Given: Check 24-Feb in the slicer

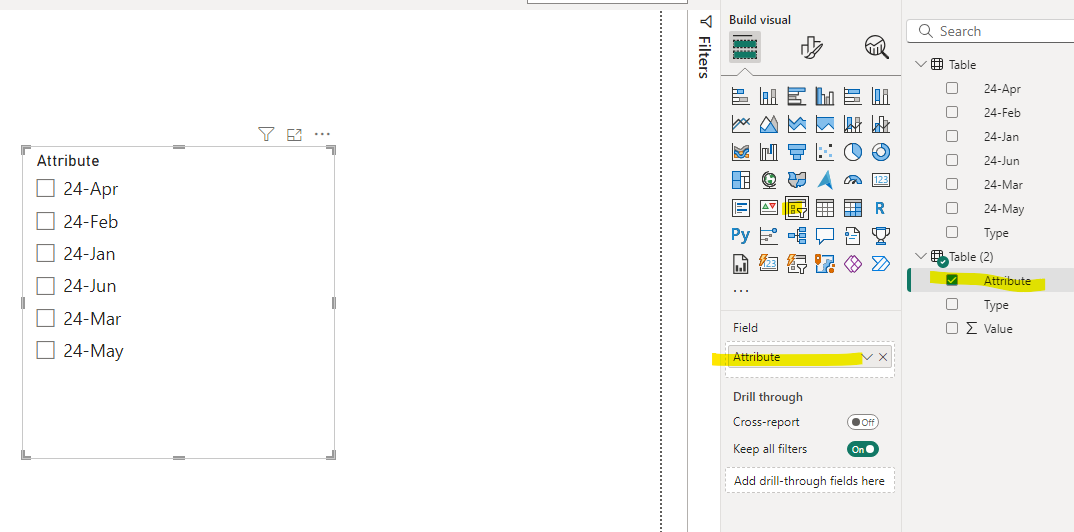Looking at the screenshot, I should click(45, 221).
